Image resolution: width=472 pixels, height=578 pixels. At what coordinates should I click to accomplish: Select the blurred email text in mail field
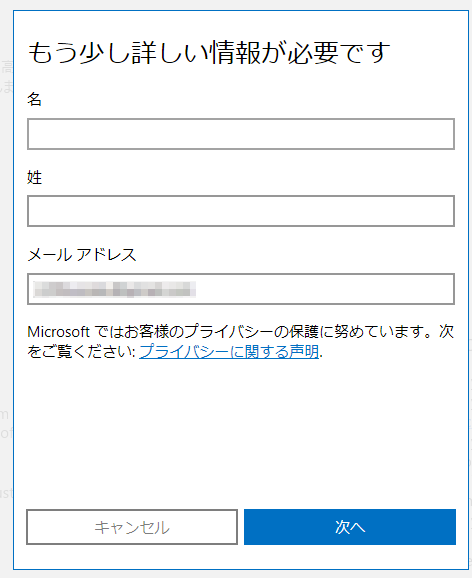114,289
